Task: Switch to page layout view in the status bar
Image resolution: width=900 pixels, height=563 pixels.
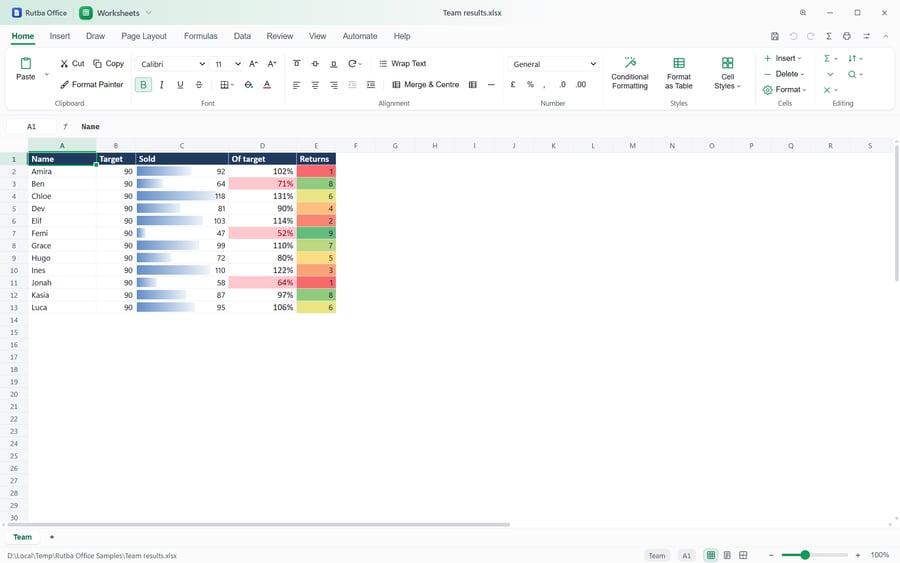Action: [x=727, y=555]
